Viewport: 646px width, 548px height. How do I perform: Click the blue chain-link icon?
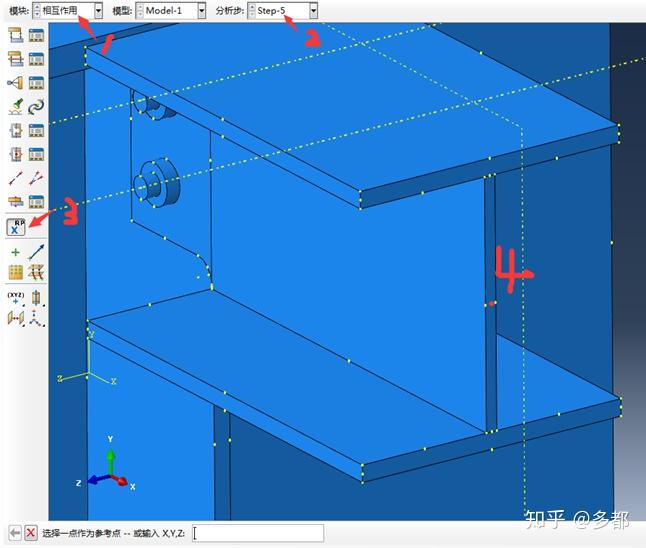[x=36, y=107]
